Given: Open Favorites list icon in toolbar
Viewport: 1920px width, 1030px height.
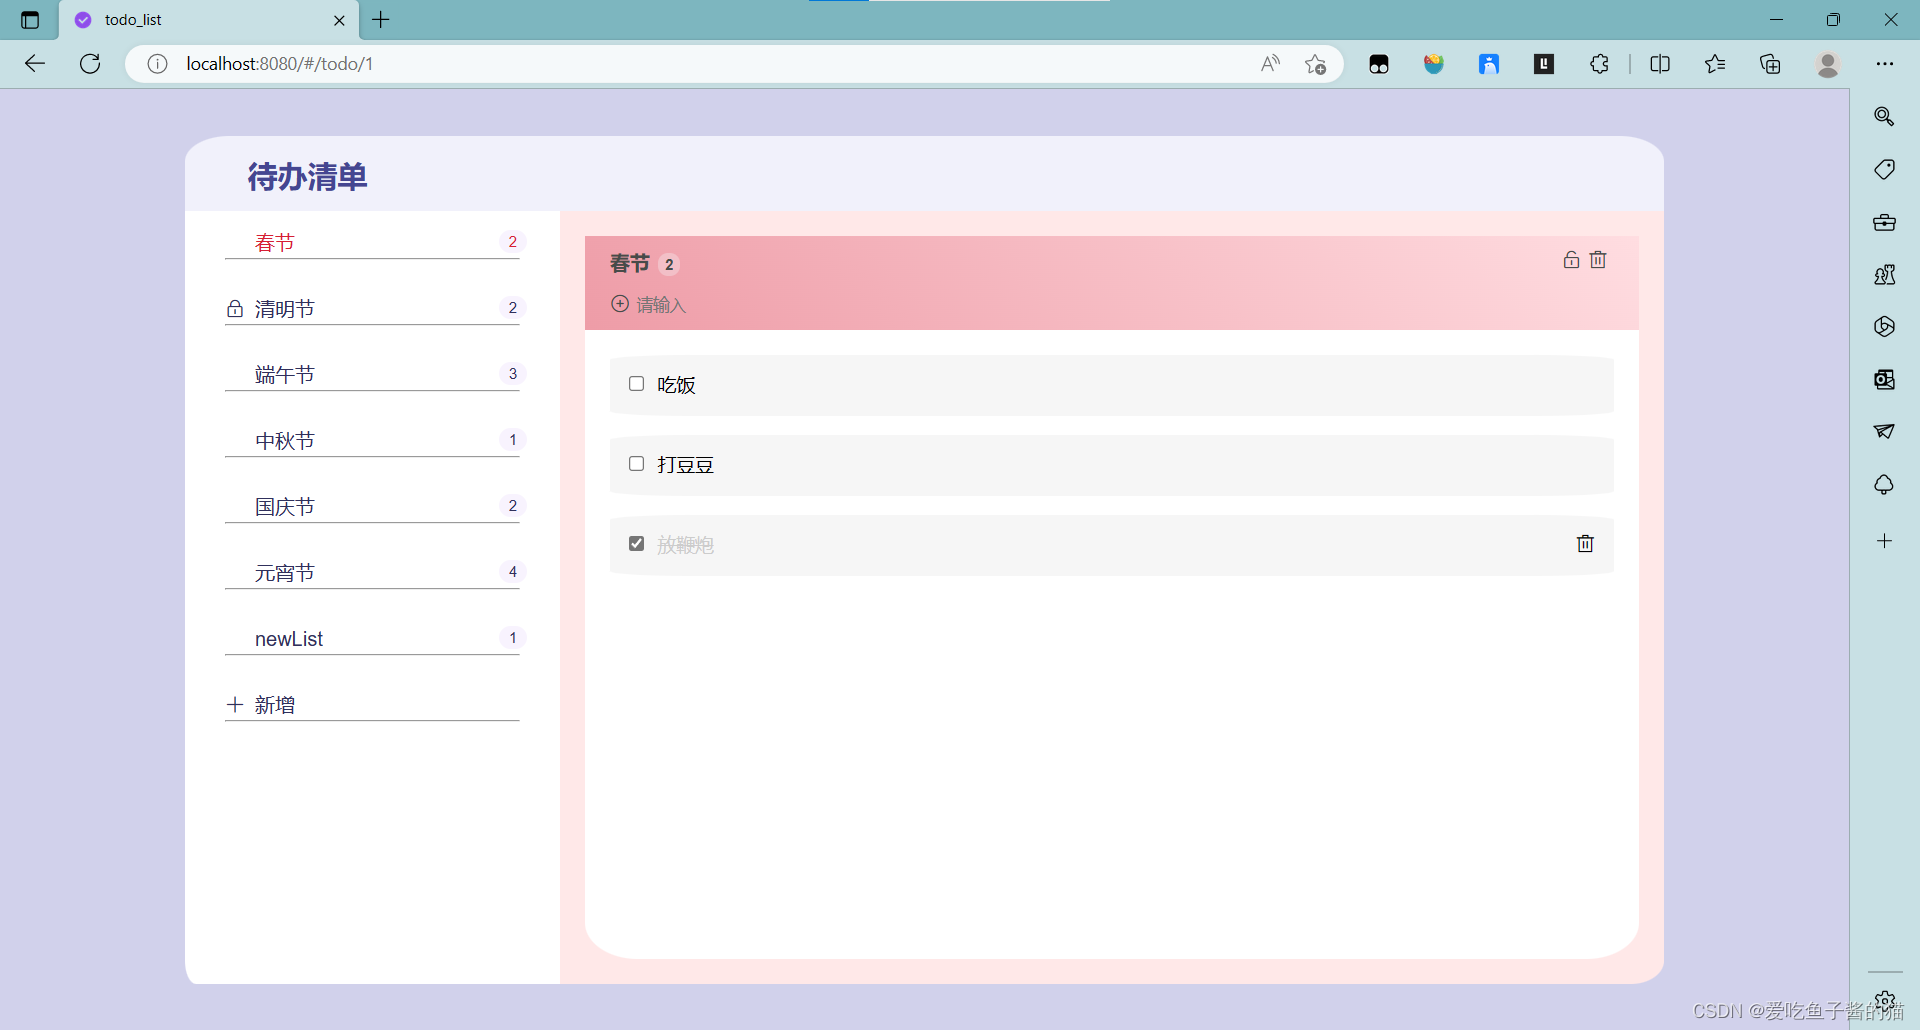Looking at the screenshot, I should click(x=1715, y=64).
